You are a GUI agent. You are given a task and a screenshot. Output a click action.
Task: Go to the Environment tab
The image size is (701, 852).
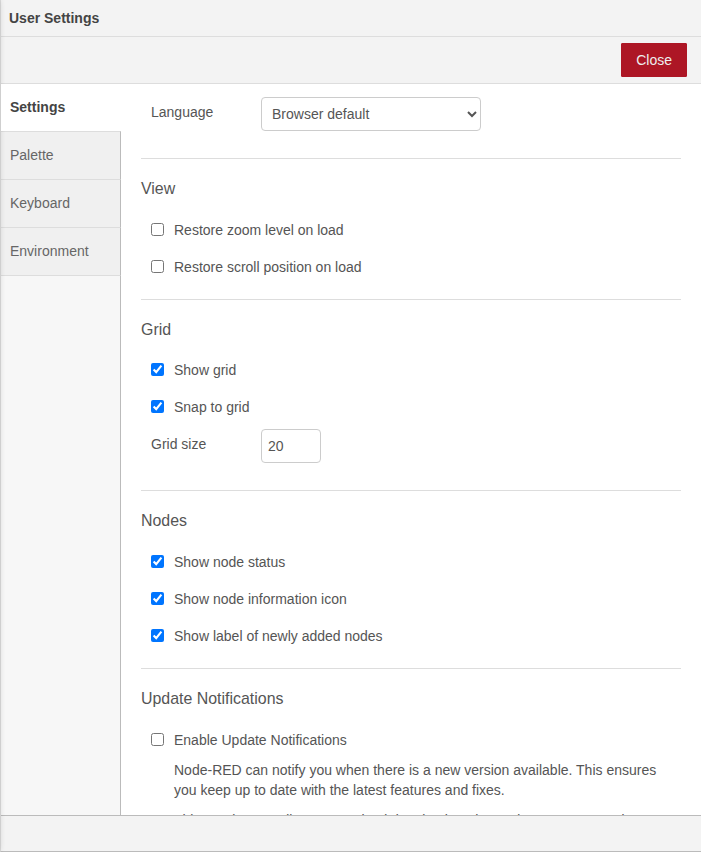(x=60, y=251)
